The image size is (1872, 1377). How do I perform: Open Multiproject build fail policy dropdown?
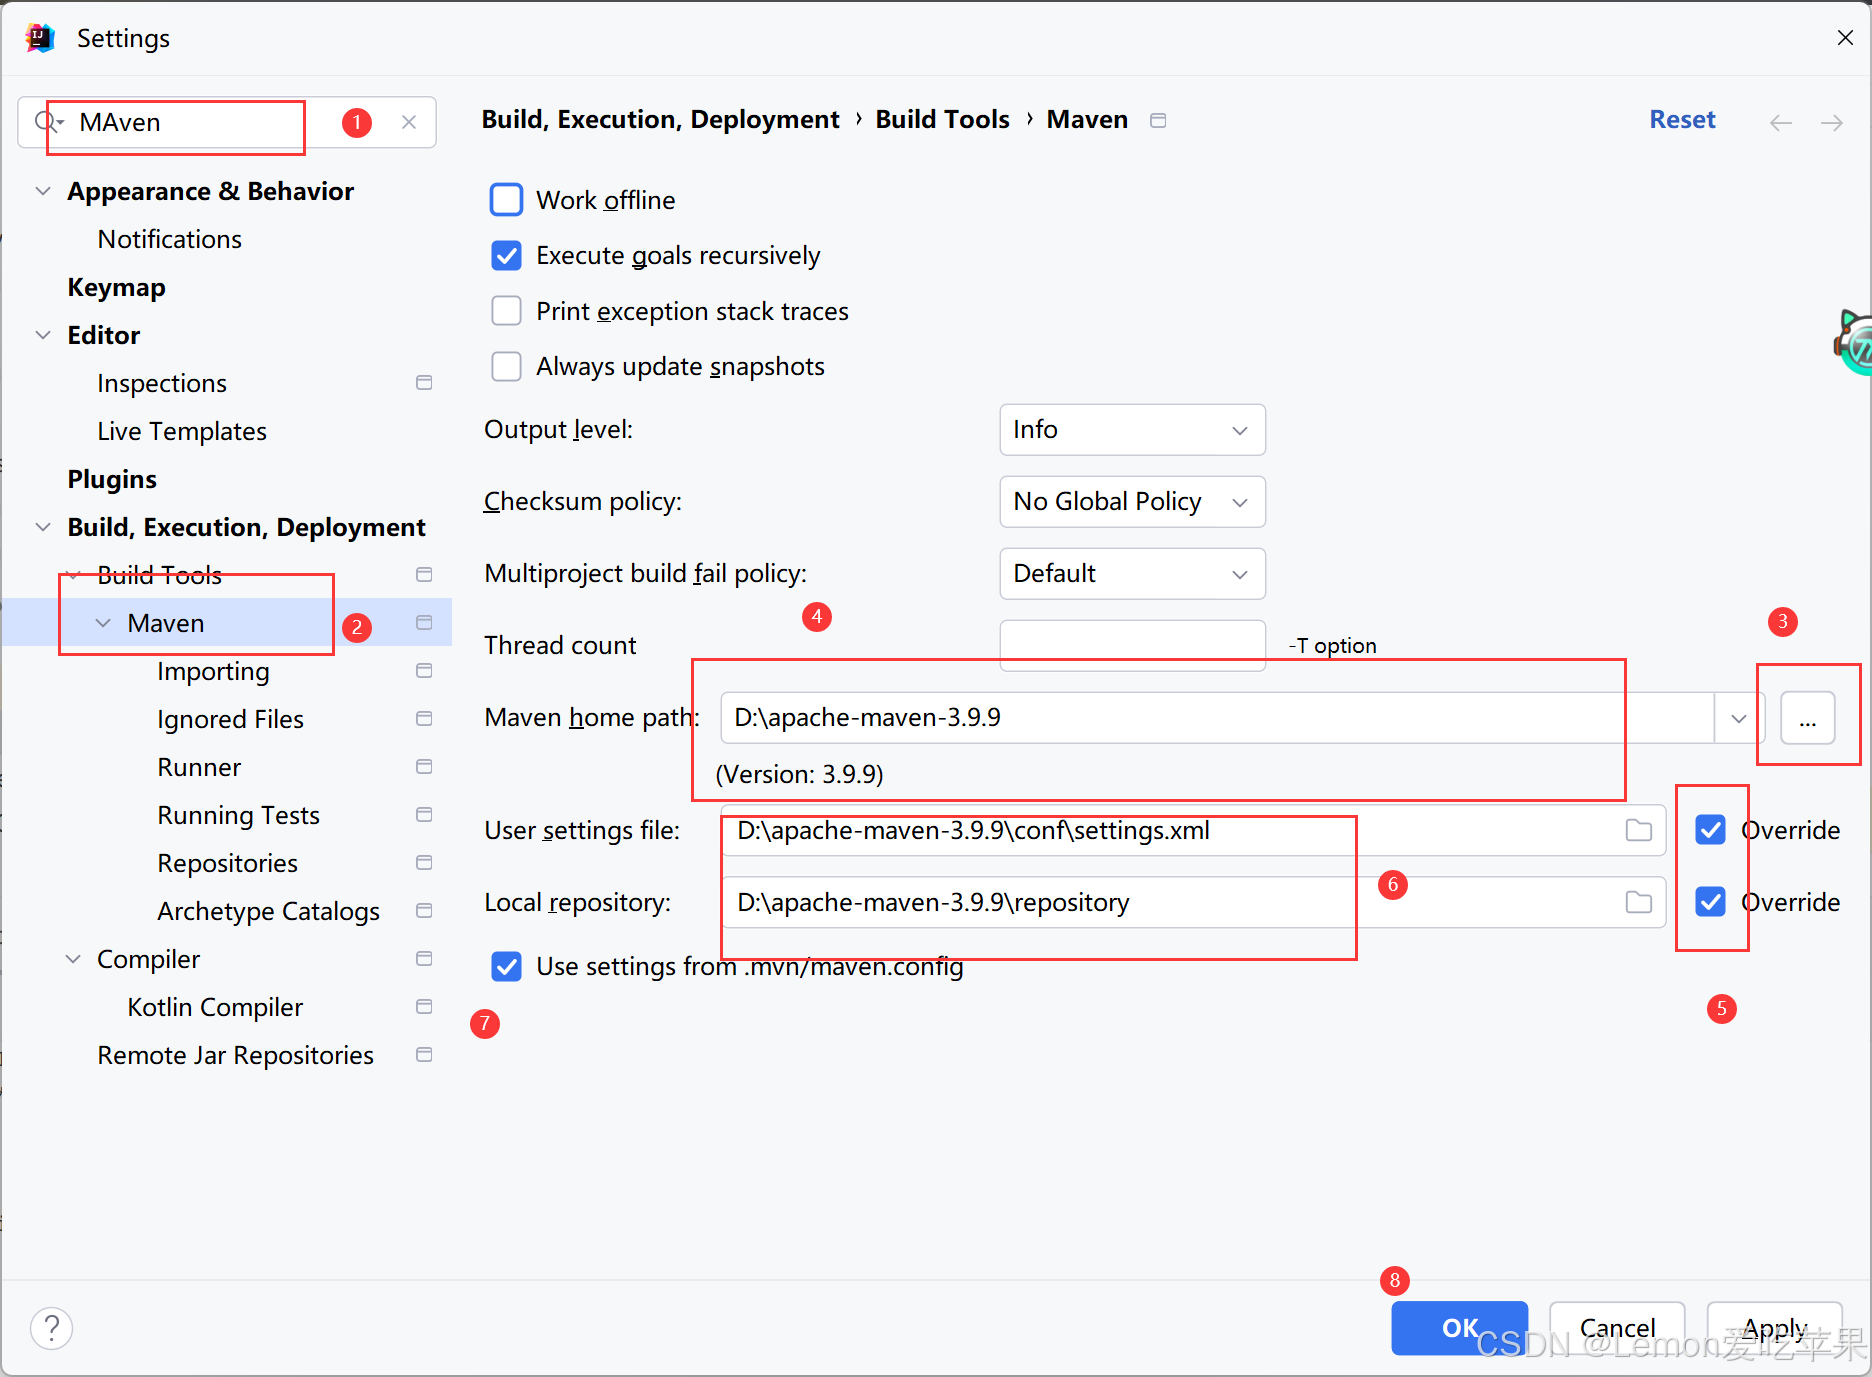click(x=1132, y=574)
